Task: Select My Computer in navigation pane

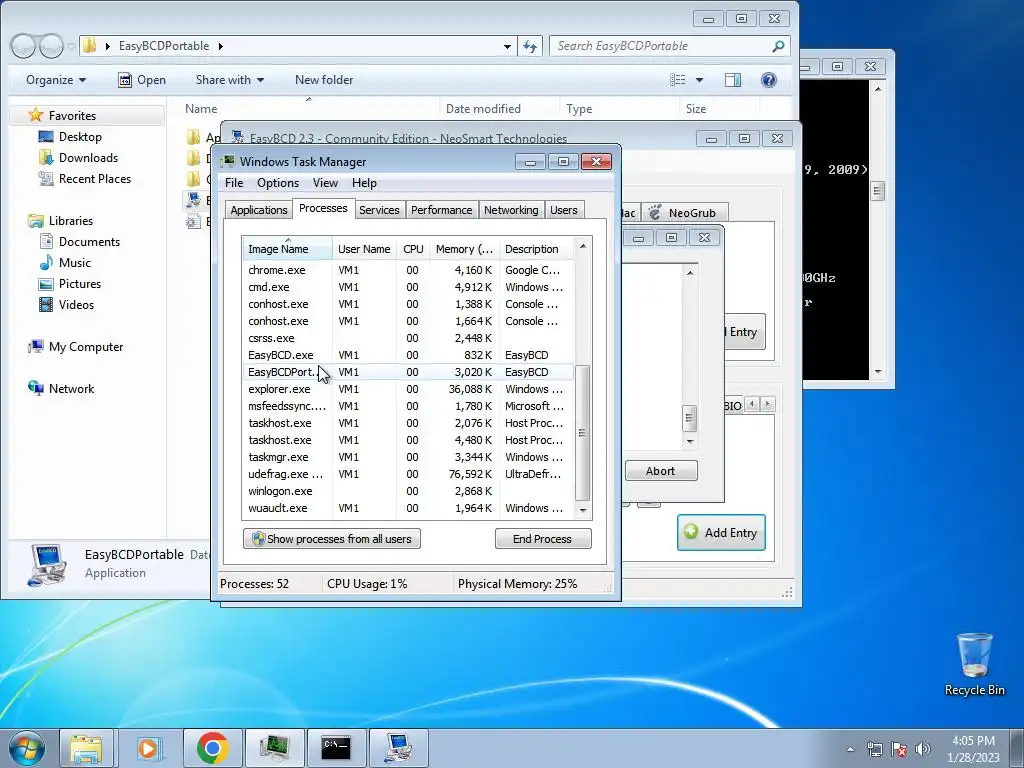Action: (86, 347)
